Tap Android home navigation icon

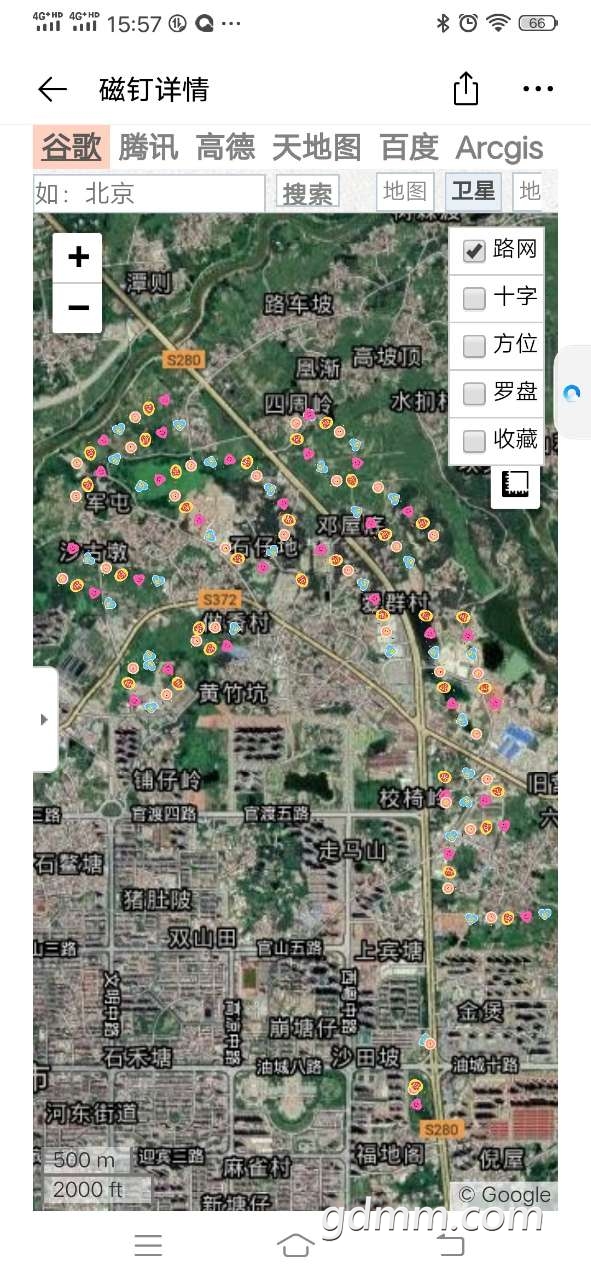pyautogui.click(x=295, y=1245)
